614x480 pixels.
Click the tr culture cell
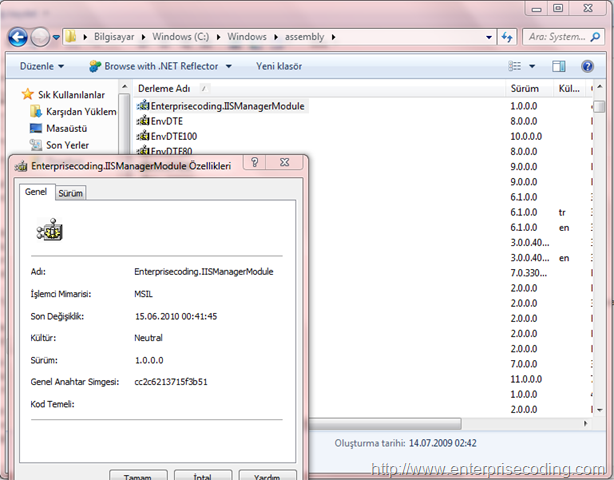(562, 213)
